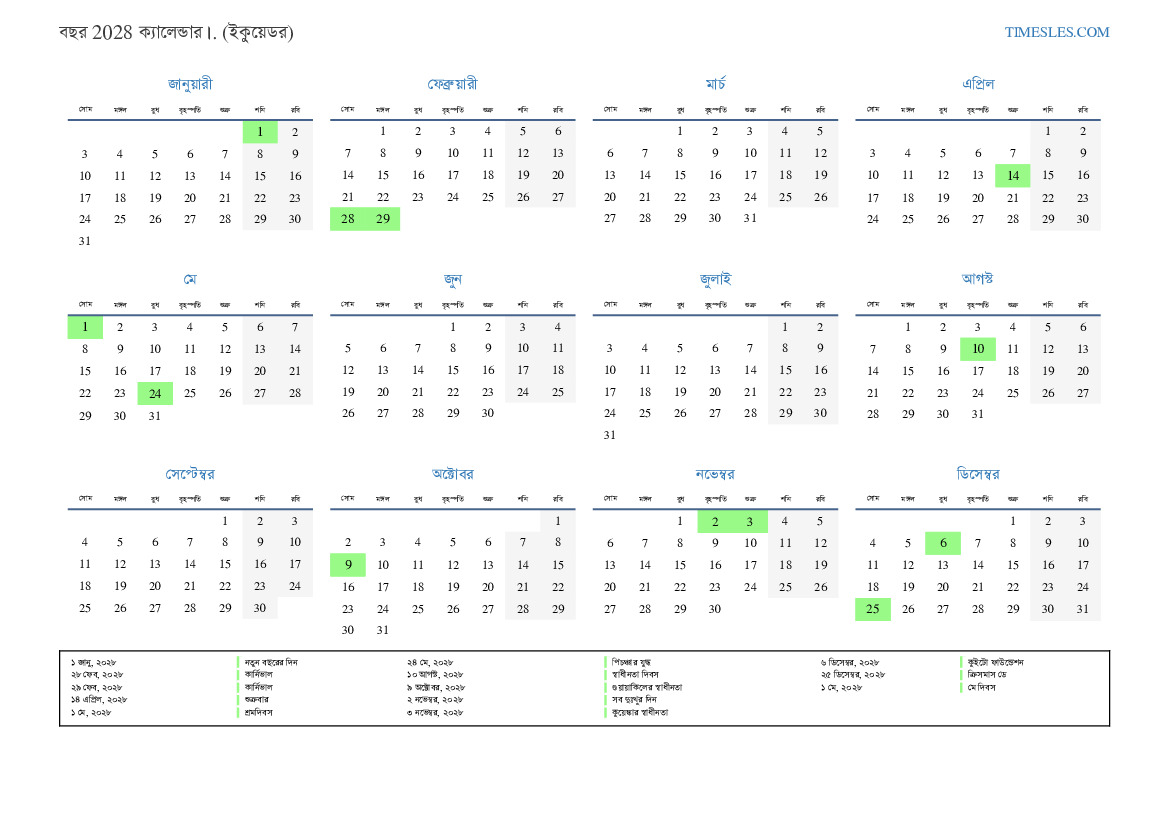This screenshot has height=827, width=1169.
Task: Select highlighted 25 in ডিসেম্বর
Action: (x=872, y=609)
